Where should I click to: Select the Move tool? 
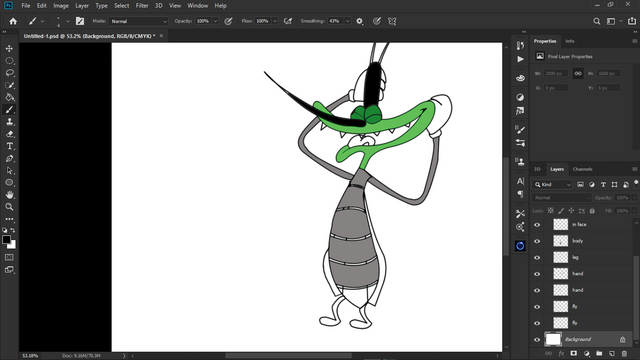click(9, 49)
